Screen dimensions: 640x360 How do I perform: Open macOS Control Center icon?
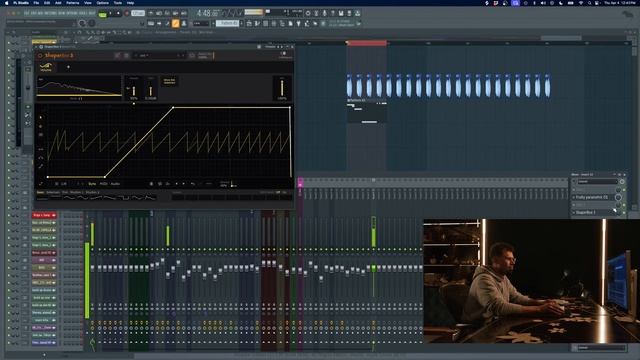pyautogui.click(x=597, y=3)
